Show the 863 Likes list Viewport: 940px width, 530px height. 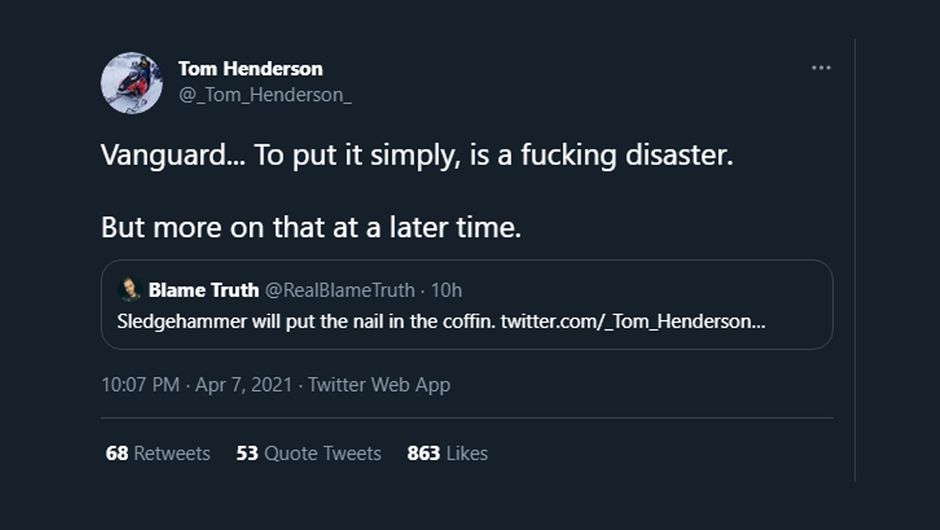pos(447,454)
